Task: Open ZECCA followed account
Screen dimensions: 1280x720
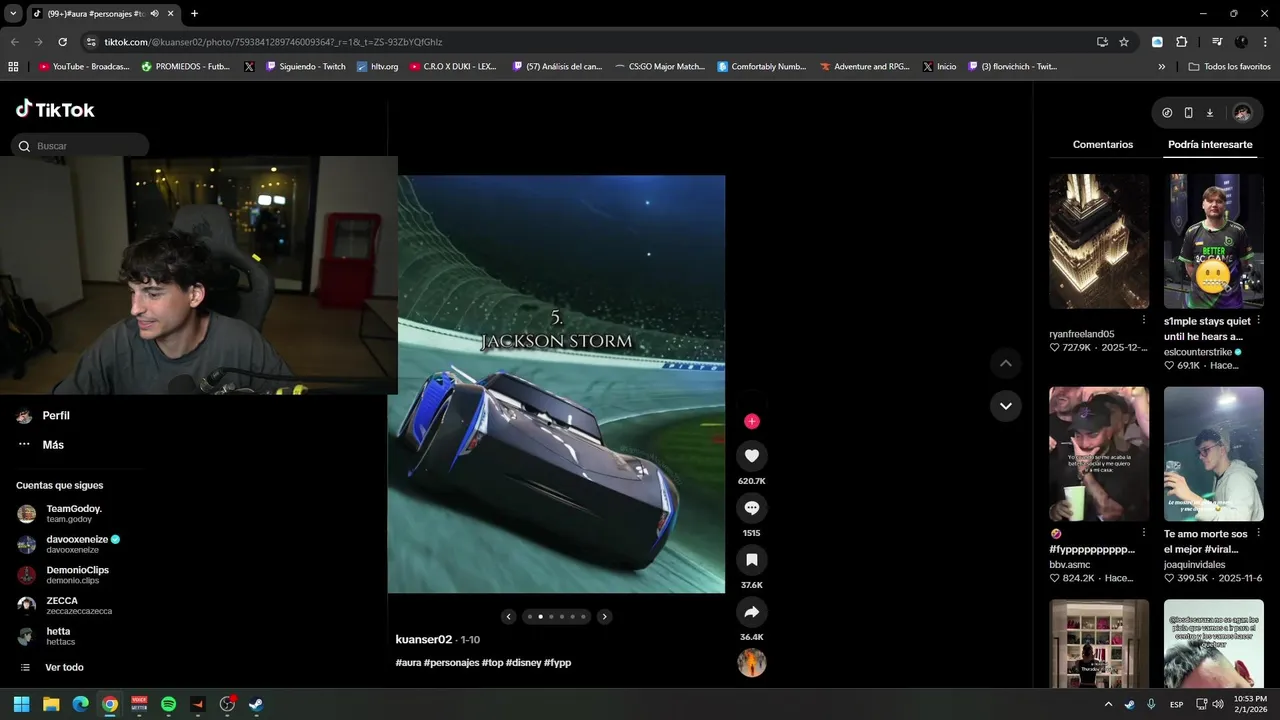Action: pyautogui.click(x=64, y=606)
